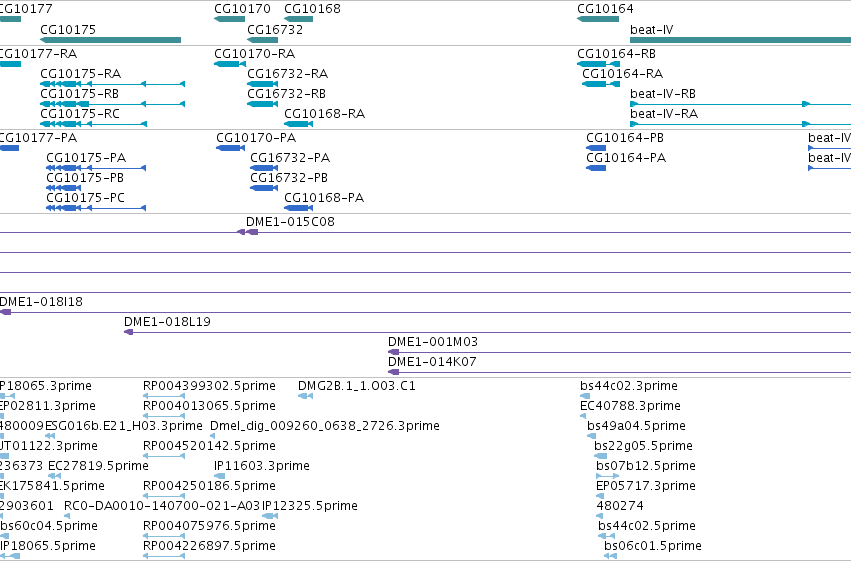Select protein CG10175-PA
Screen dimensions: 851x561
point(96,168)
